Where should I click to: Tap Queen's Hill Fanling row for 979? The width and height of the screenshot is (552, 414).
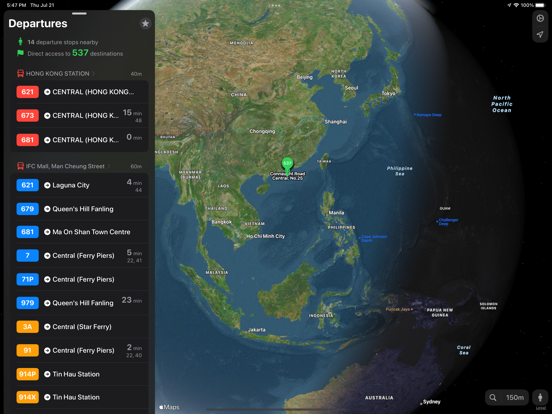79,303
